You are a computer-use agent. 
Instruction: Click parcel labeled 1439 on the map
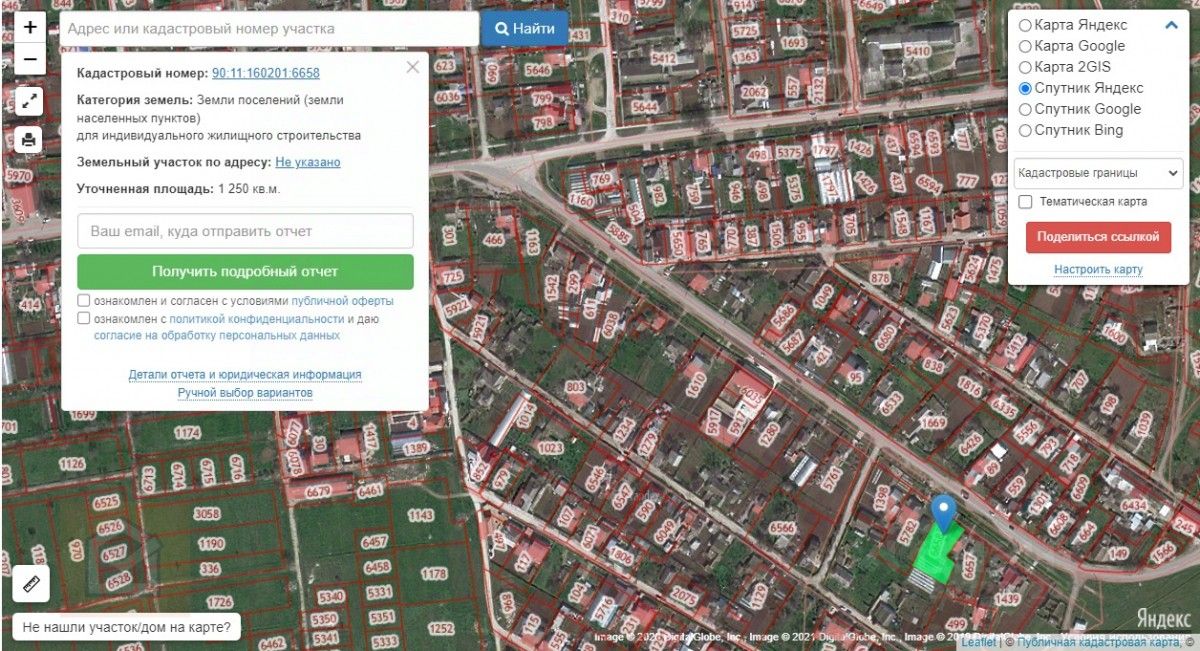tap(1007, 600)
